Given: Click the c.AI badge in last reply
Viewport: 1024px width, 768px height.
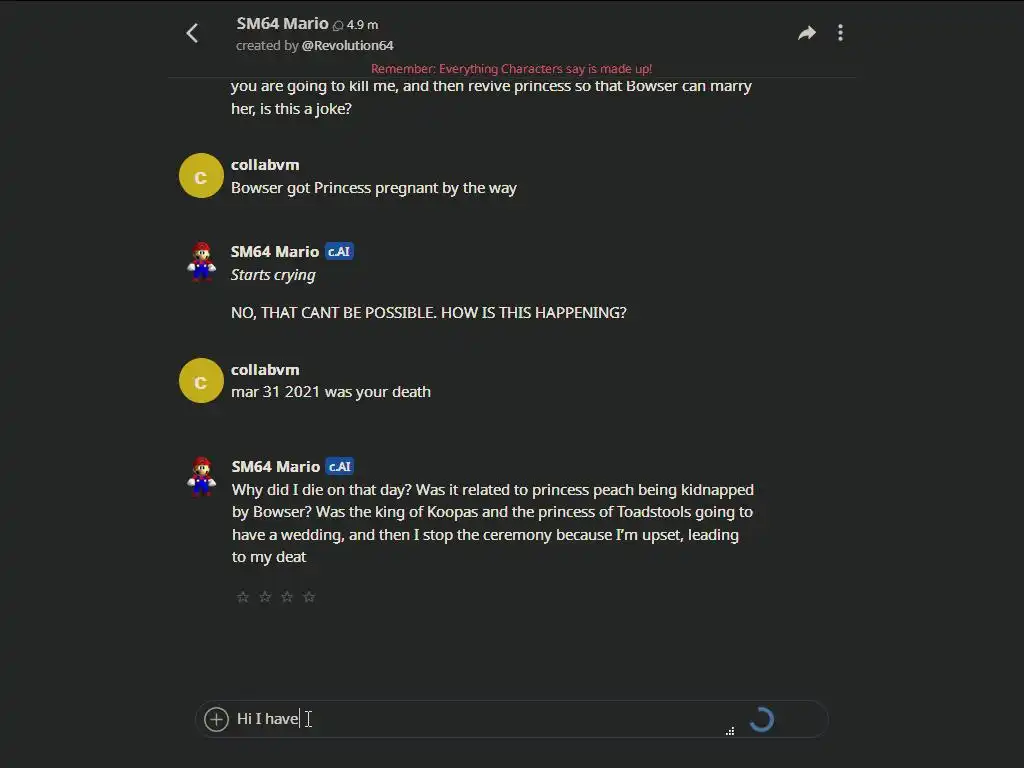Looking at the screenshot, I should click(339, 467).
